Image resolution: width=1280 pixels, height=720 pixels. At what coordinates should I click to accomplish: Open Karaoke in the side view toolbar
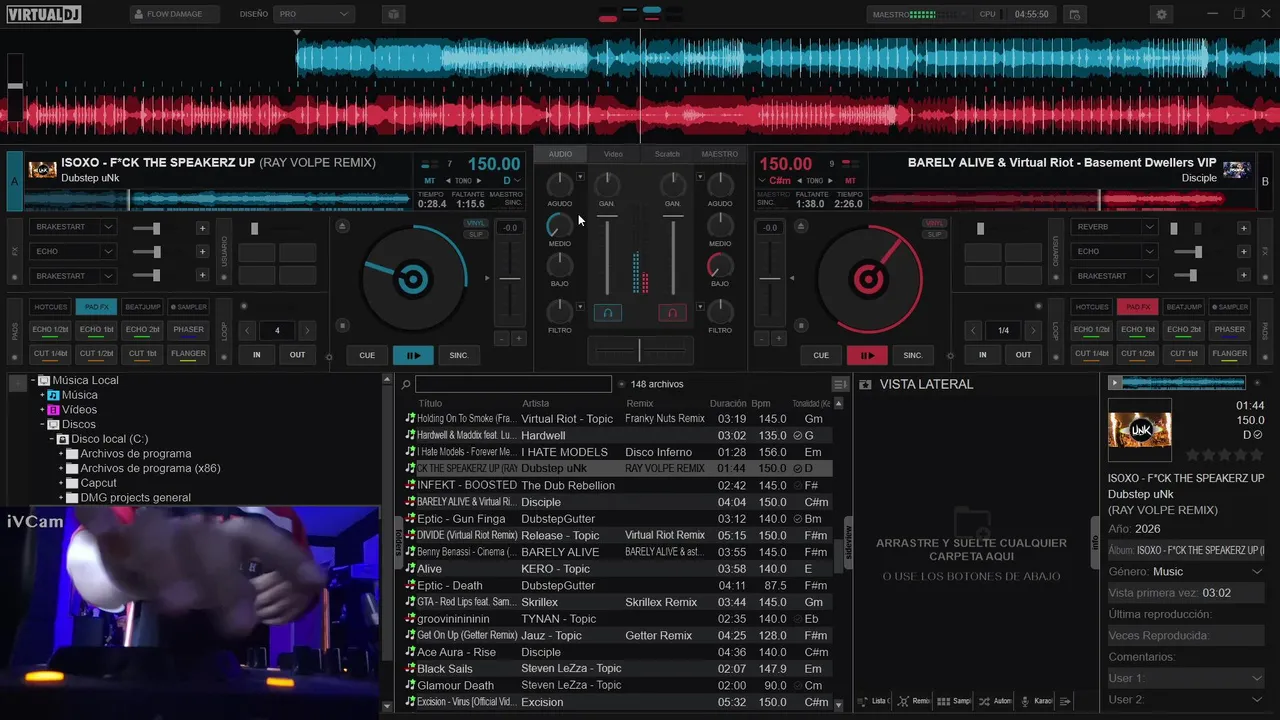1036,701
